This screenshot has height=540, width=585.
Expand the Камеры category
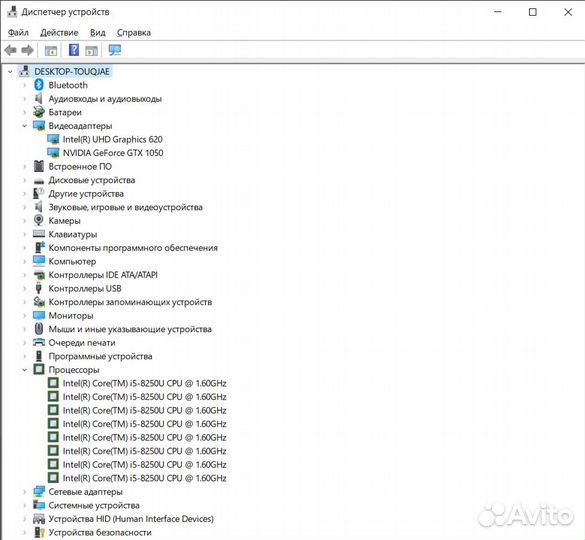25,221
